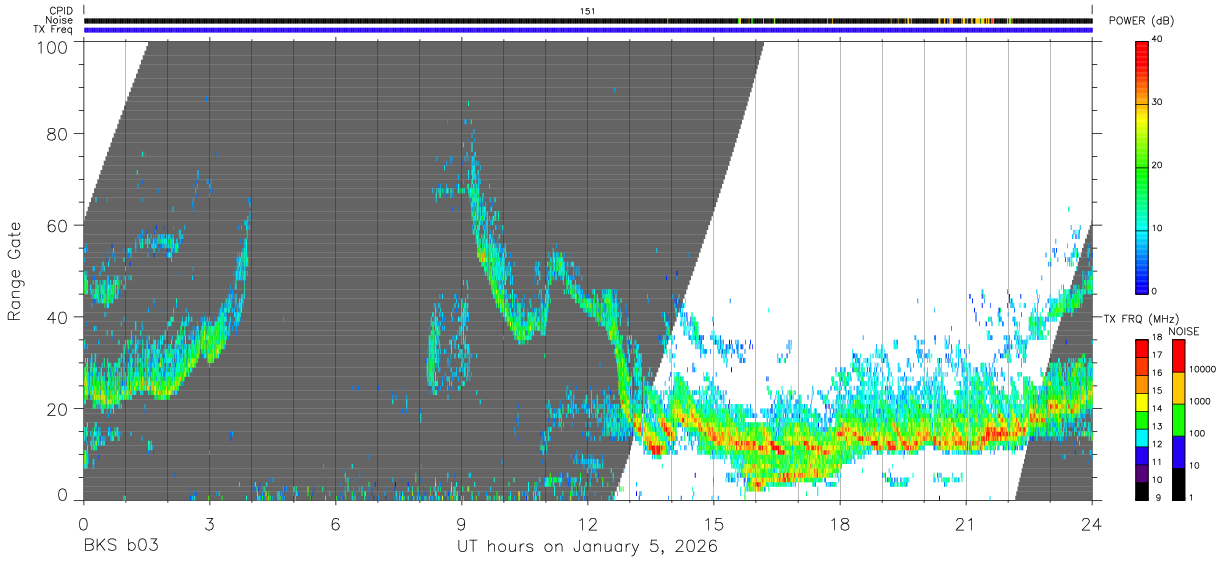The height and width of the screenshot is (567, 1228).
Task: Click the noise color bar
Action: pos(1177,419)
